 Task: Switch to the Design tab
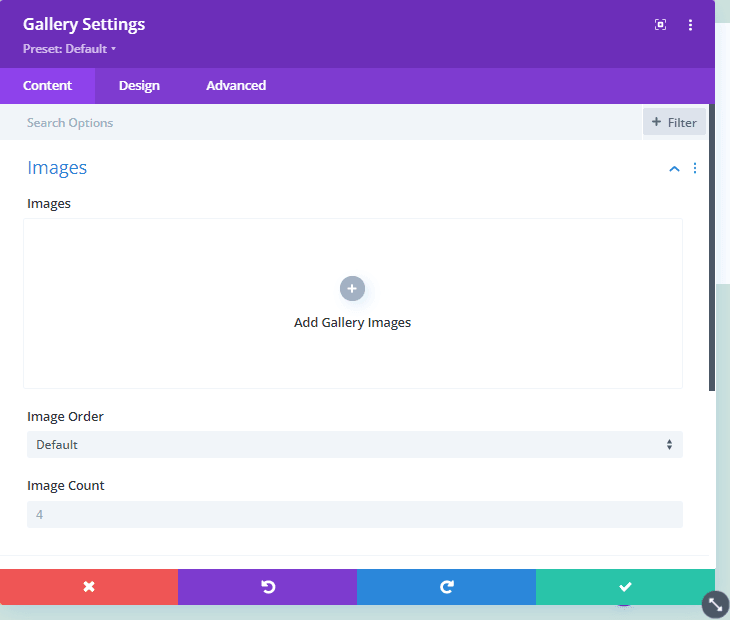pyautogui.click(x=139, y=86)
